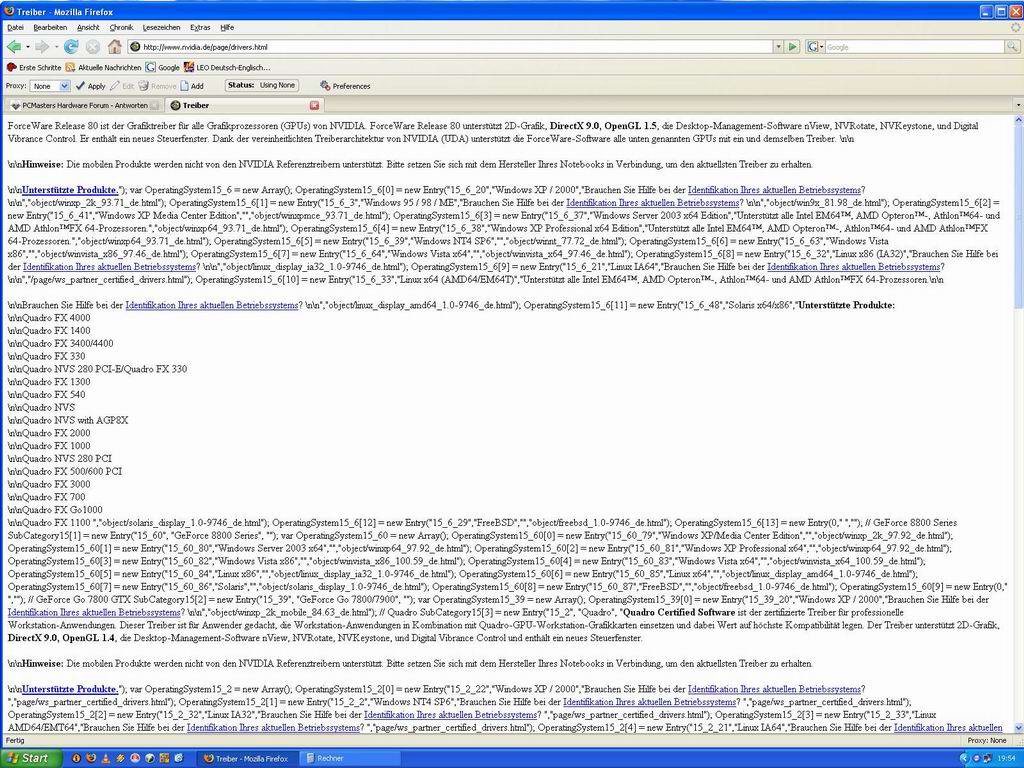Open the address bar history dropdown

tap(778, 47)
